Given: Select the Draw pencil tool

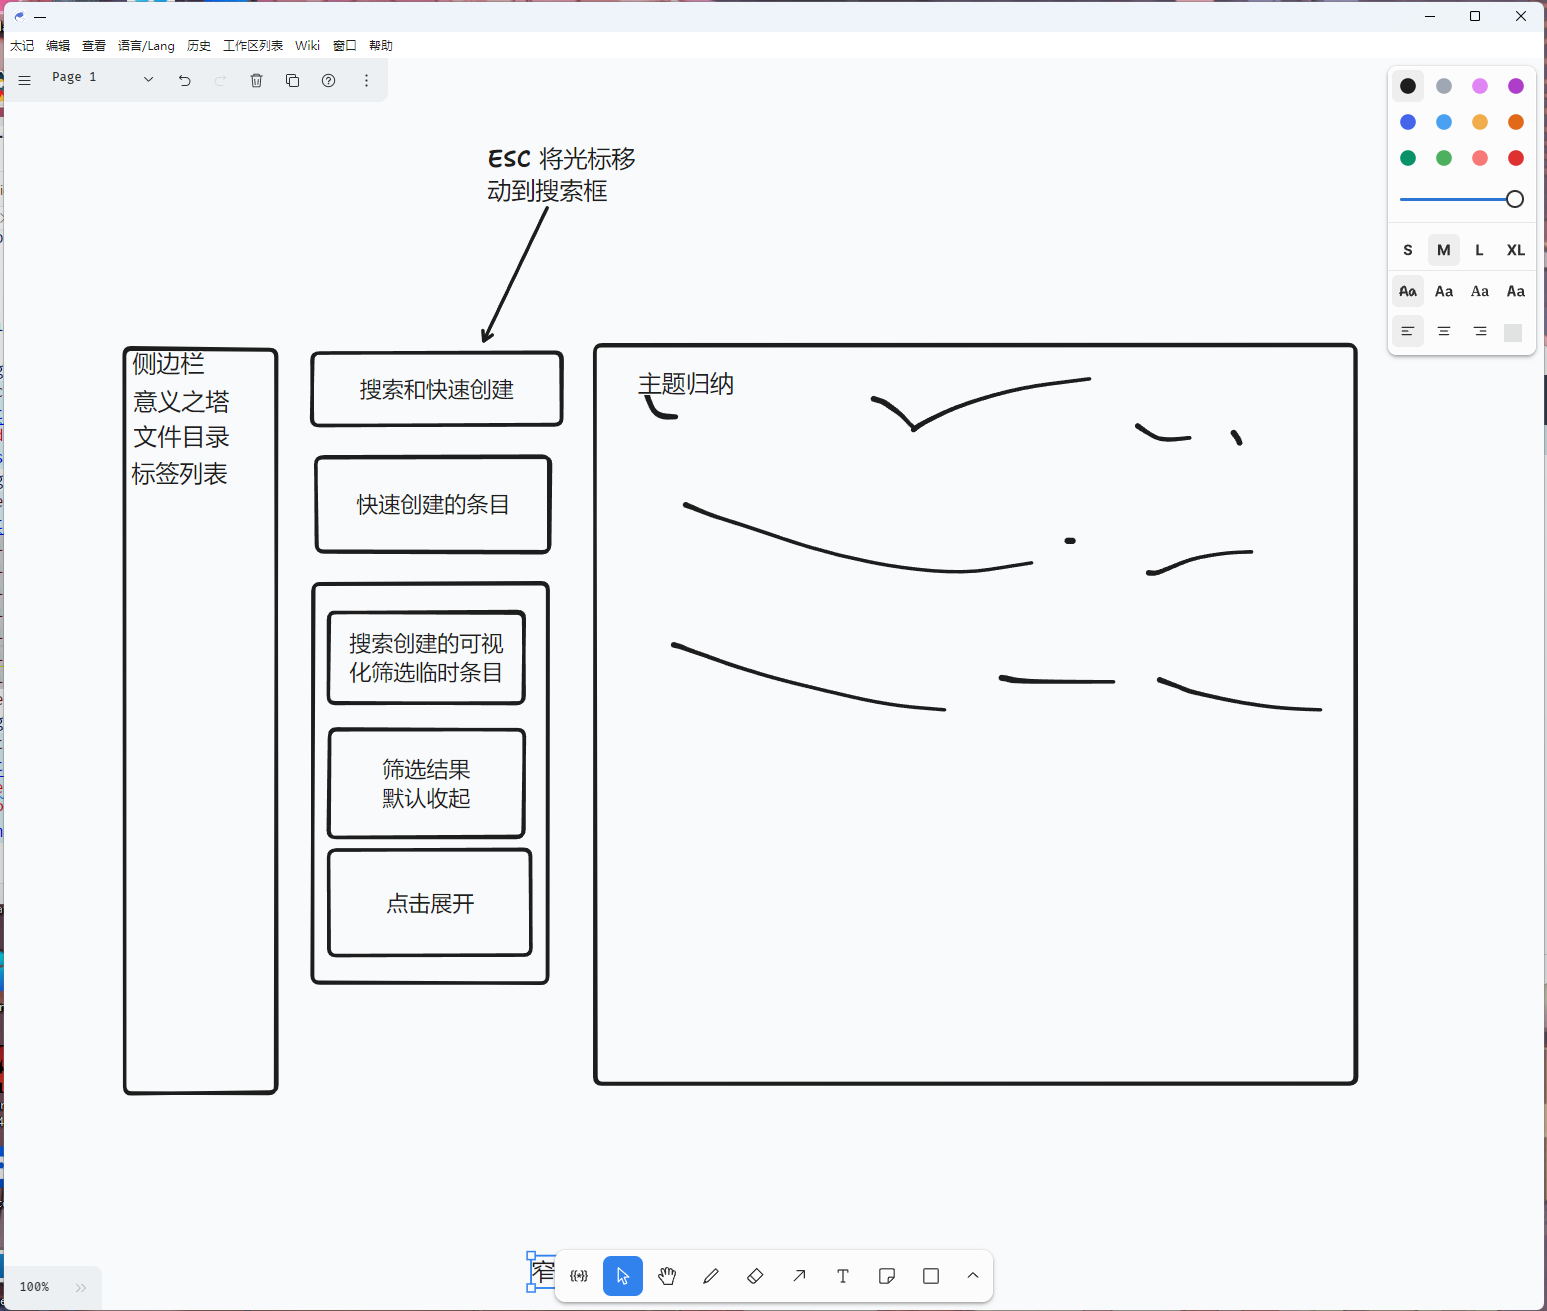Looking at the screenshot, I should click(711, 1276).
